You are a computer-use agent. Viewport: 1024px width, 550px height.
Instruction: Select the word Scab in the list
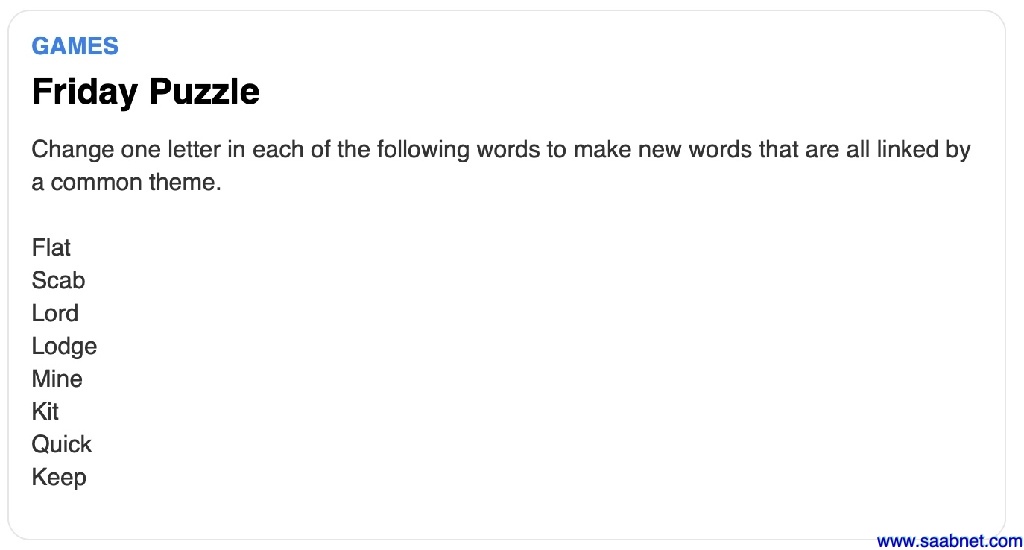pos(58,280)
